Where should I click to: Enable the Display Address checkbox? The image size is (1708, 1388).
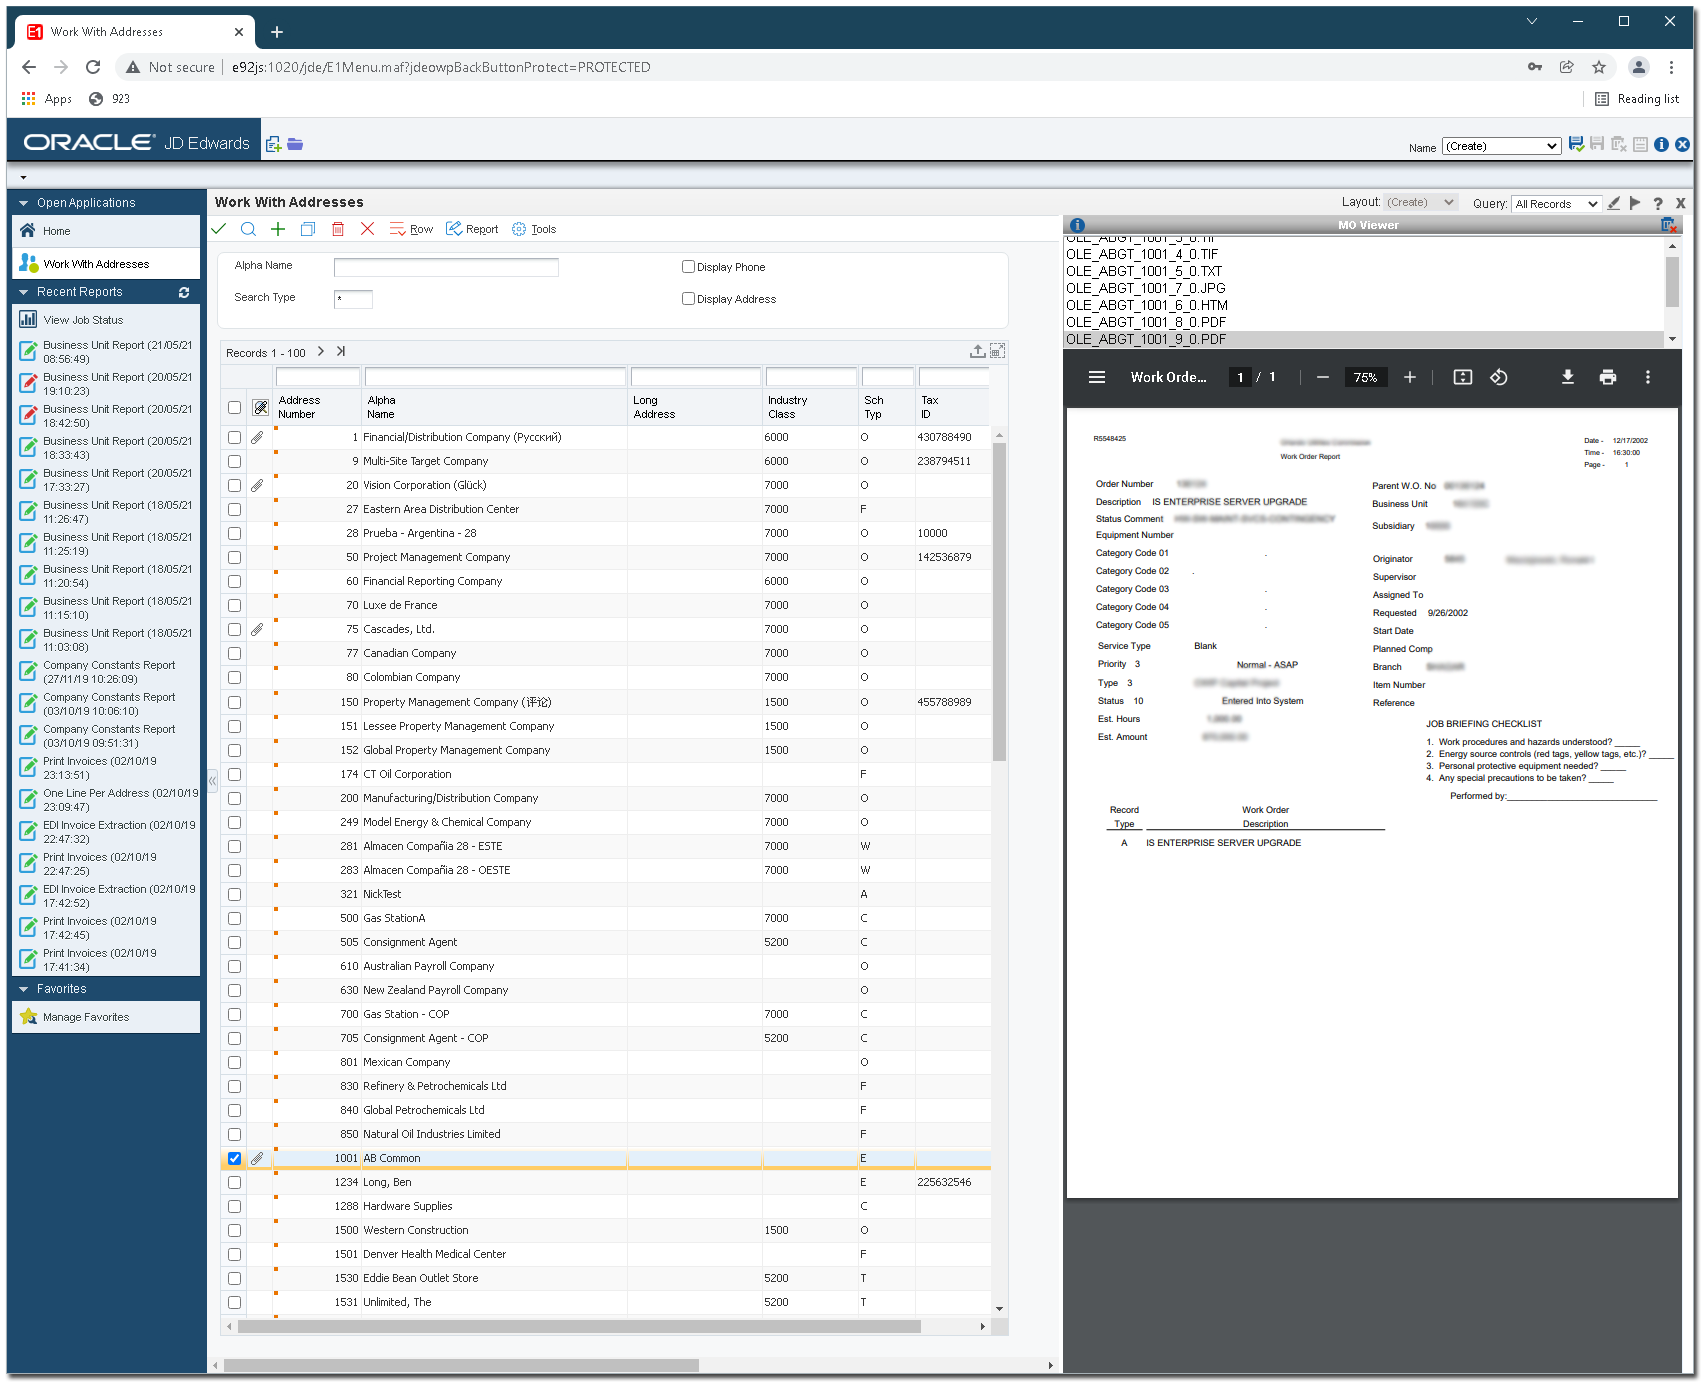688,299
